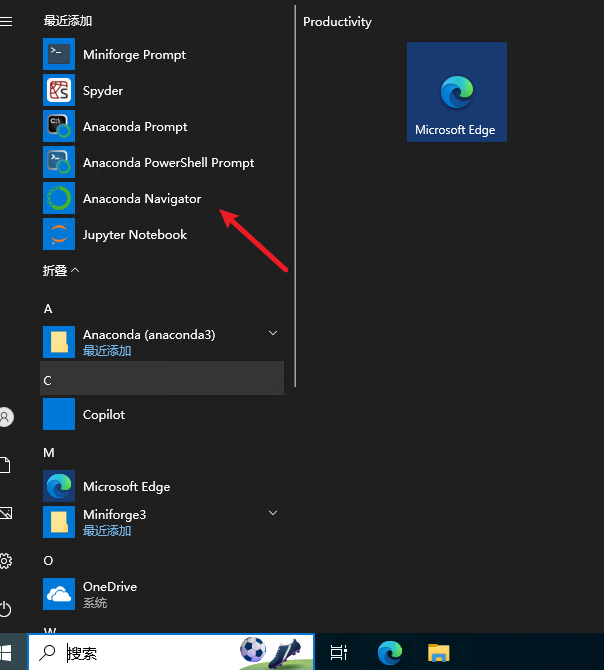Viewport: 604px width, 670px height.
Task: Open the Miniforge Prompt icon
Action: 59,54
